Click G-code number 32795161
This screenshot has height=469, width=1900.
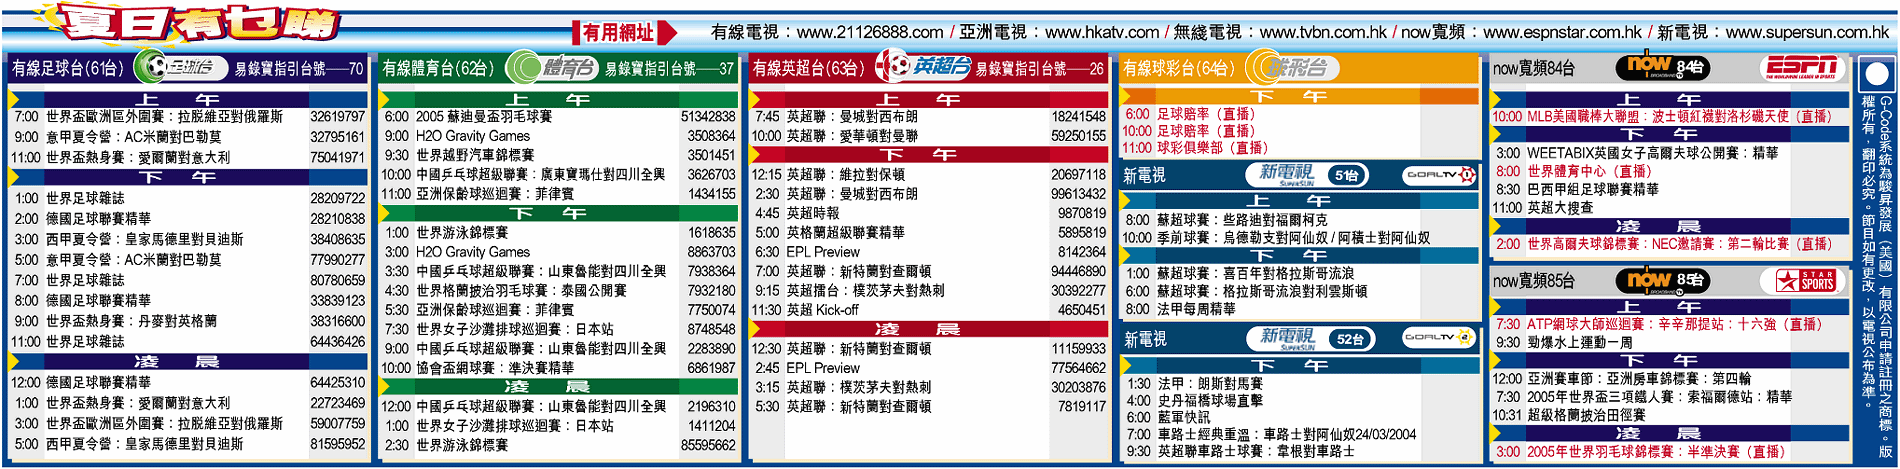pos(337,137)
